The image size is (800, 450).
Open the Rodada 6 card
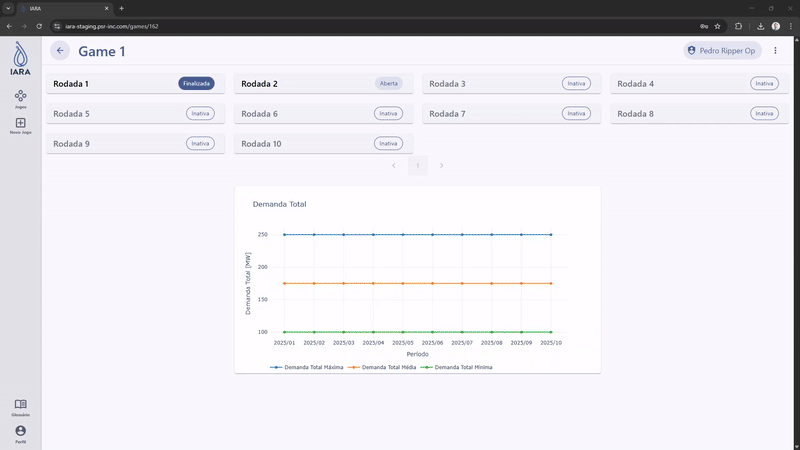pyautogui.click(x=323, y=113)
